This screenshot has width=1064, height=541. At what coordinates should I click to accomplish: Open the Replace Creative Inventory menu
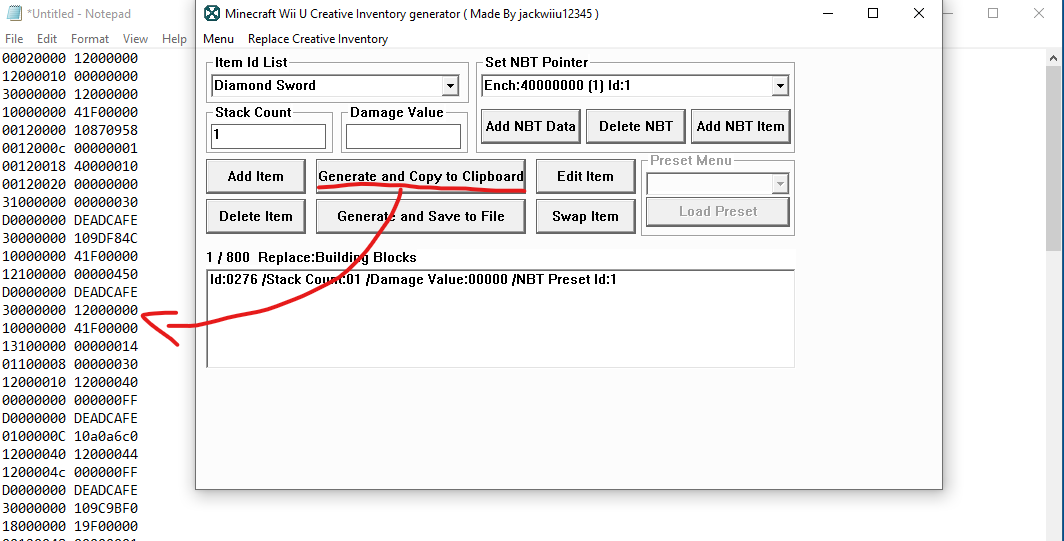tap(318, 39)
